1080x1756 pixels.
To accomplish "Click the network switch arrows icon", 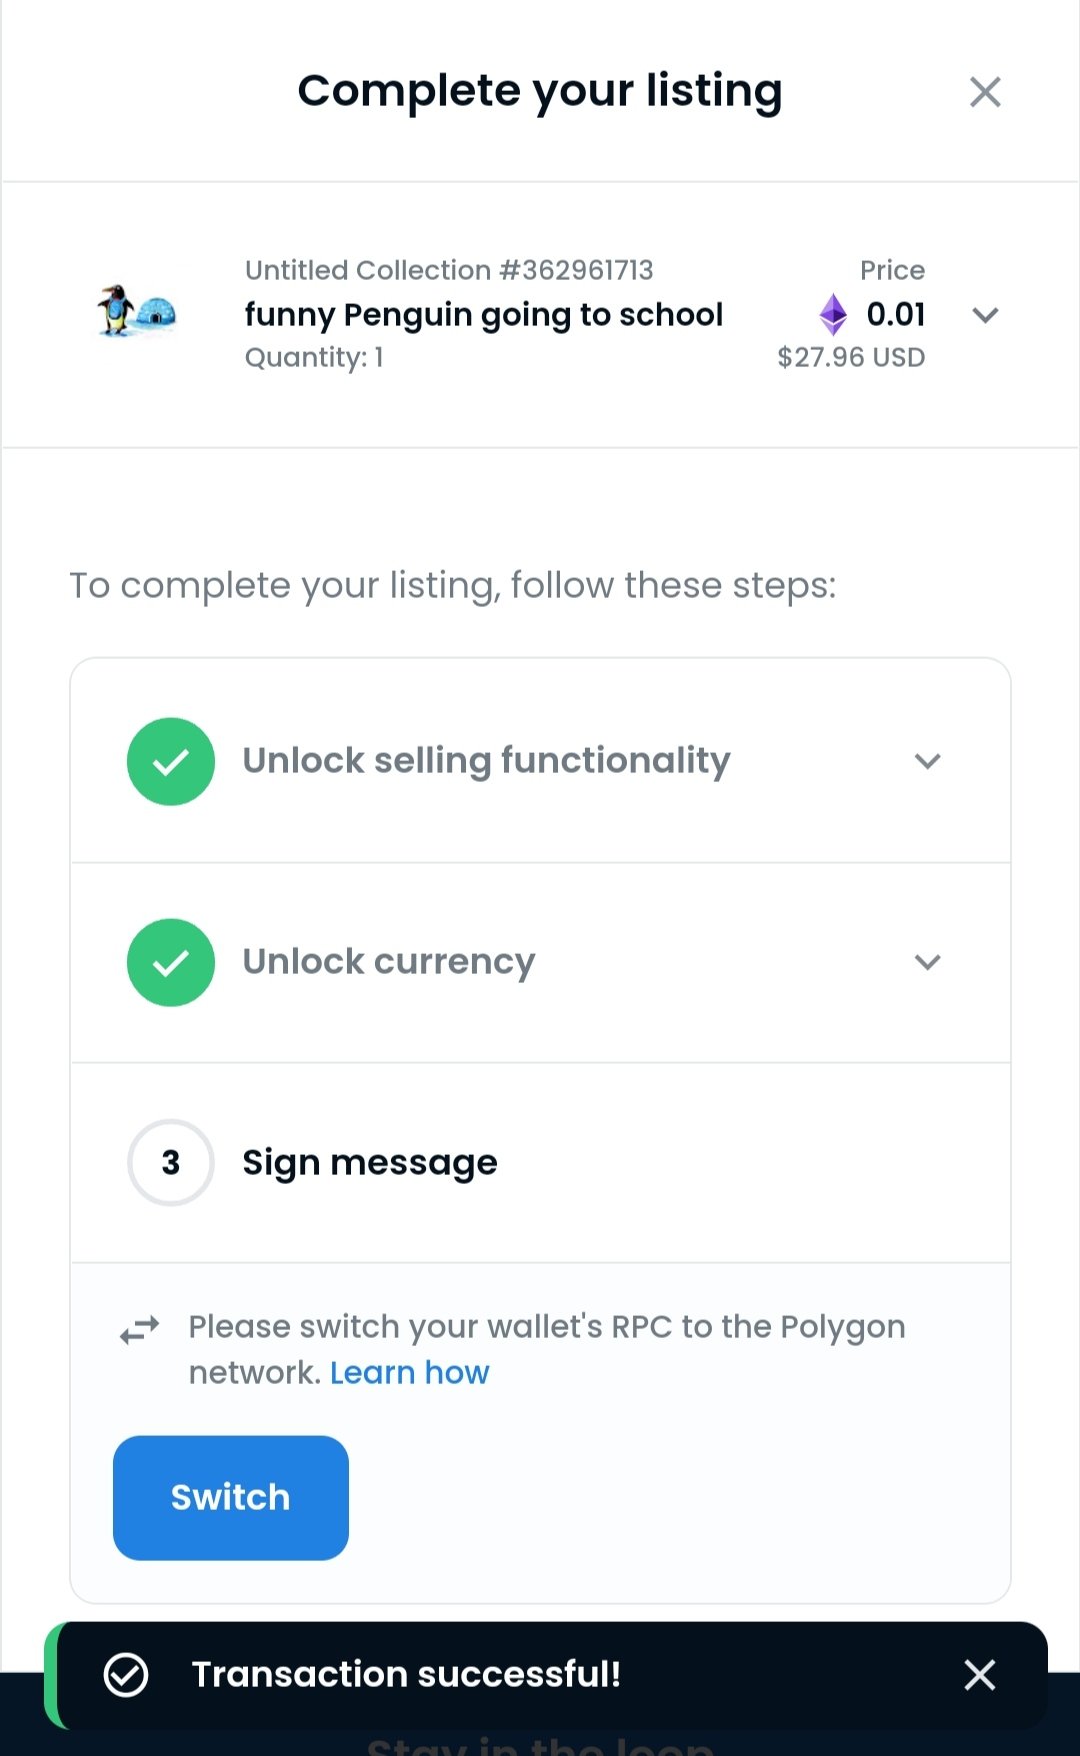I will point(140,1330).
